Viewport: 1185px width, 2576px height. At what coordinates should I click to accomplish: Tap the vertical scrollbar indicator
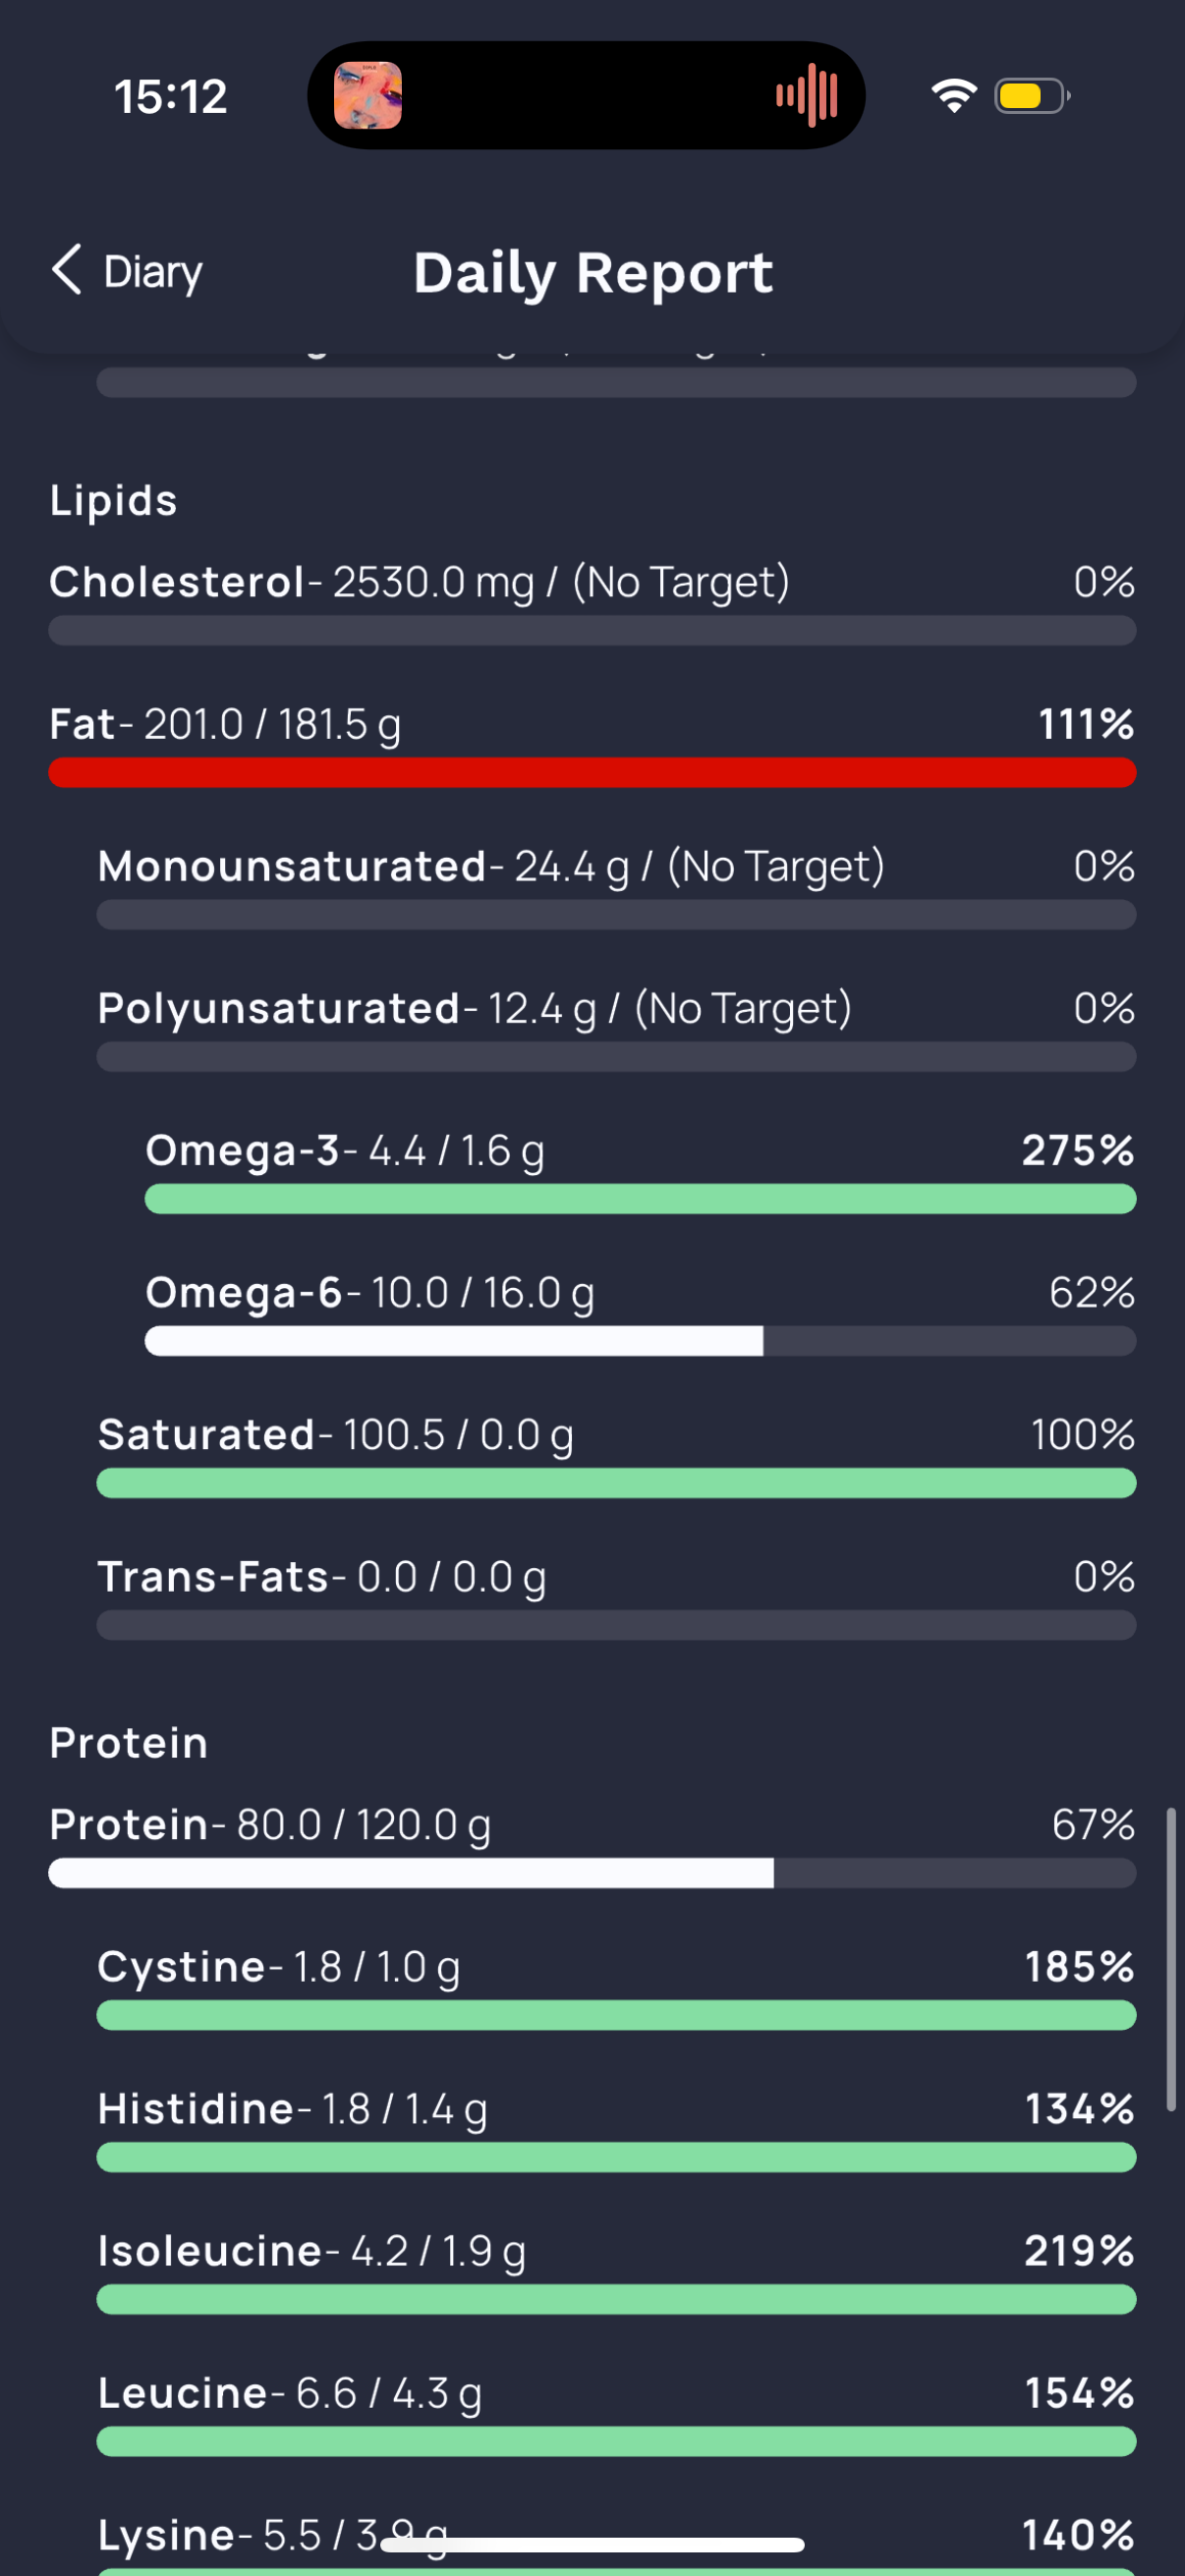[1171, 1959]
